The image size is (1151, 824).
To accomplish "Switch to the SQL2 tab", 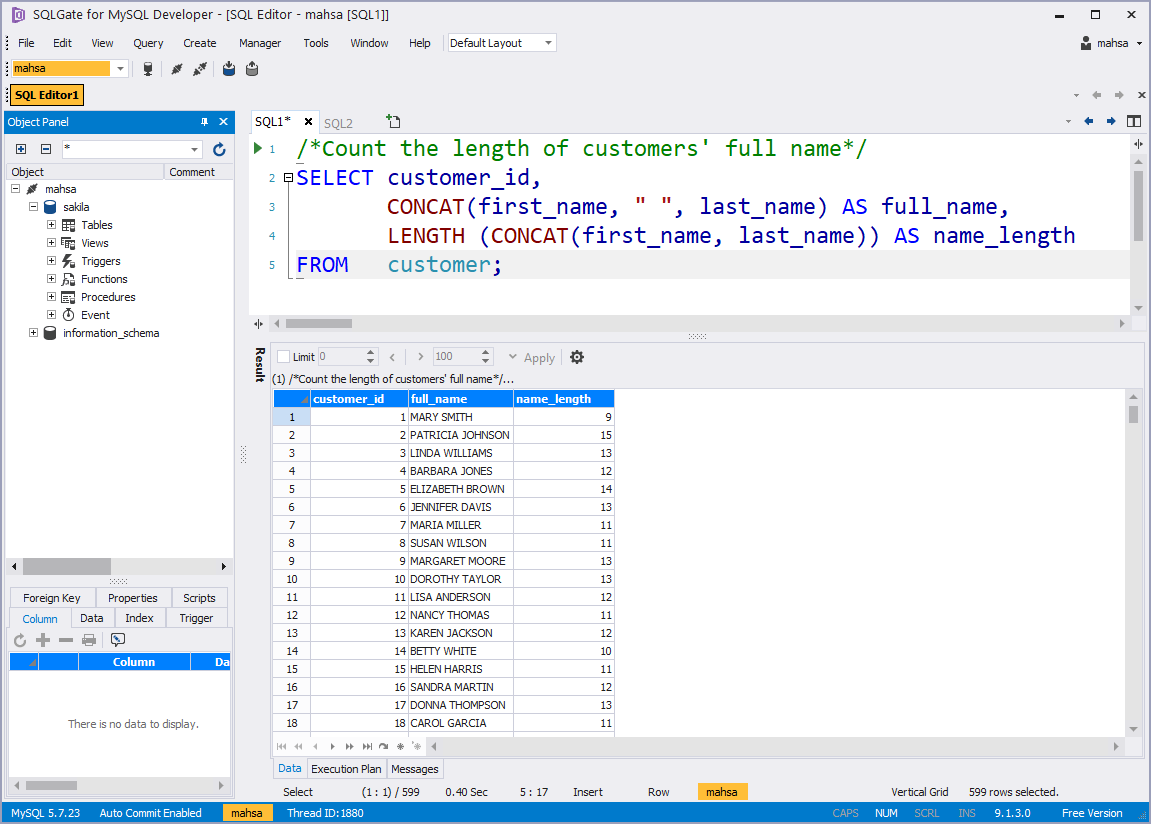I will (x=338, y=123).
